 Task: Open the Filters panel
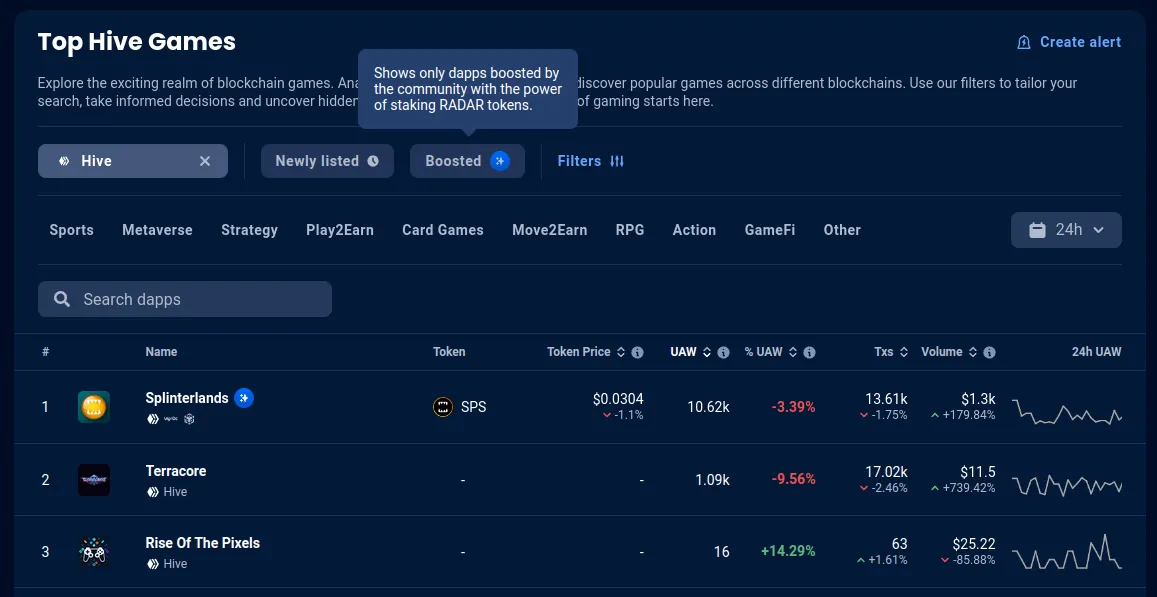coord(590,161)
